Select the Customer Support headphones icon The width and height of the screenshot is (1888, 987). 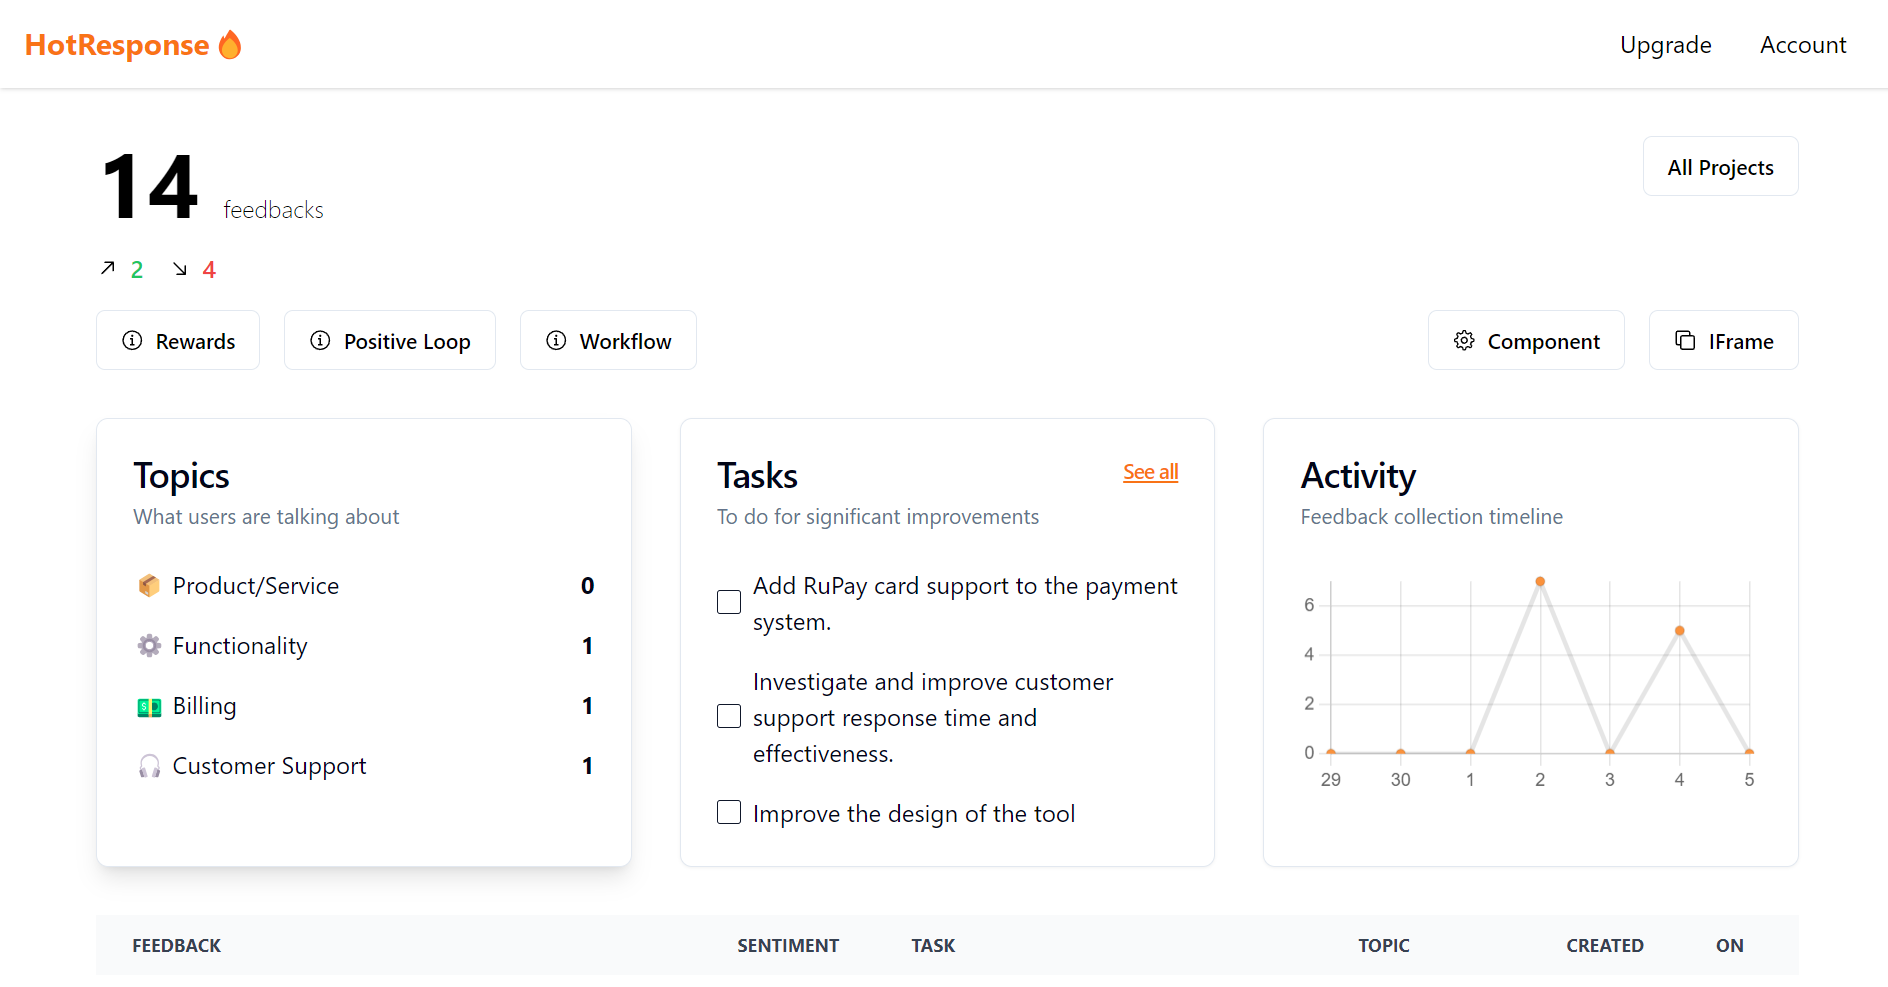point(149,767)
